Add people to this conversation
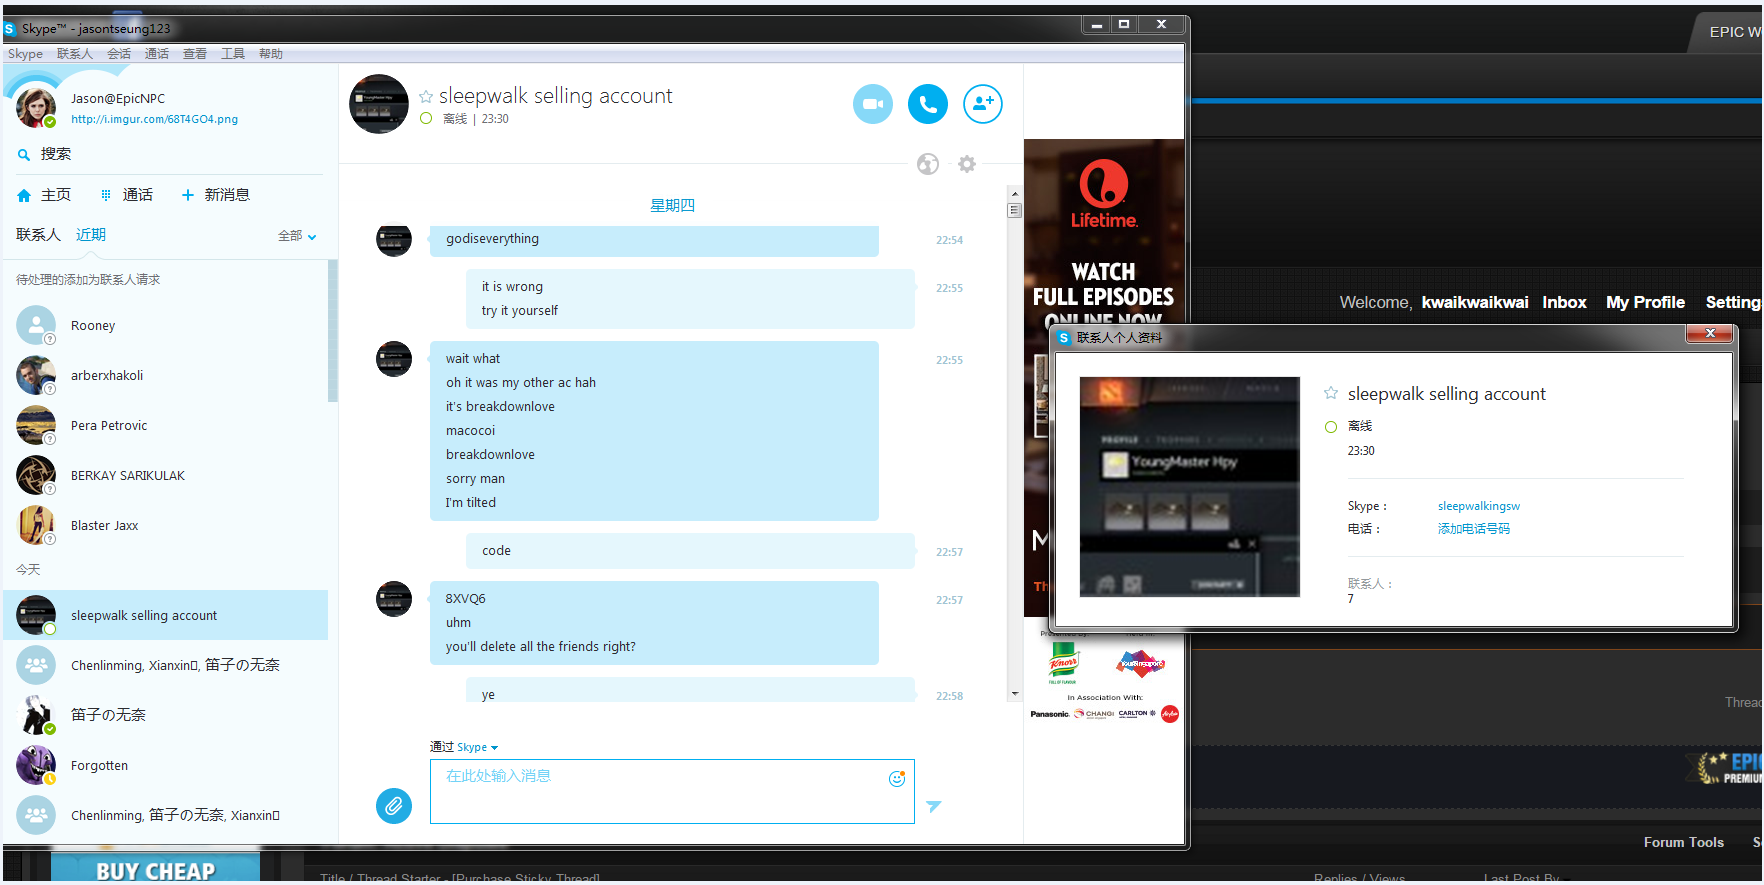Screen dimensions: 1764x885 click(983, 104)
